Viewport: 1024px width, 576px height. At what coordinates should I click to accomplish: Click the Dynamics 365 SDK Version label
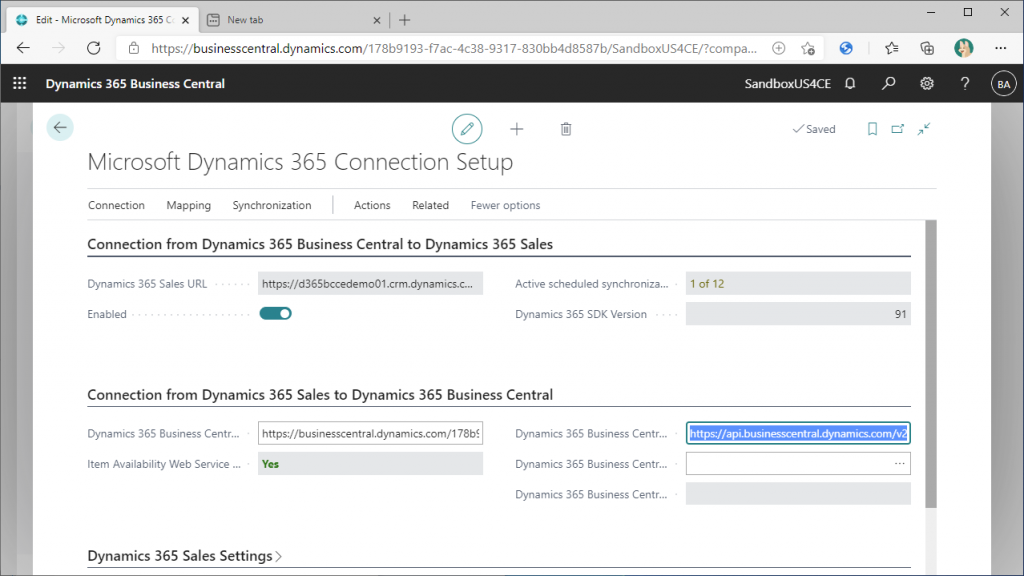pos(581,314)
